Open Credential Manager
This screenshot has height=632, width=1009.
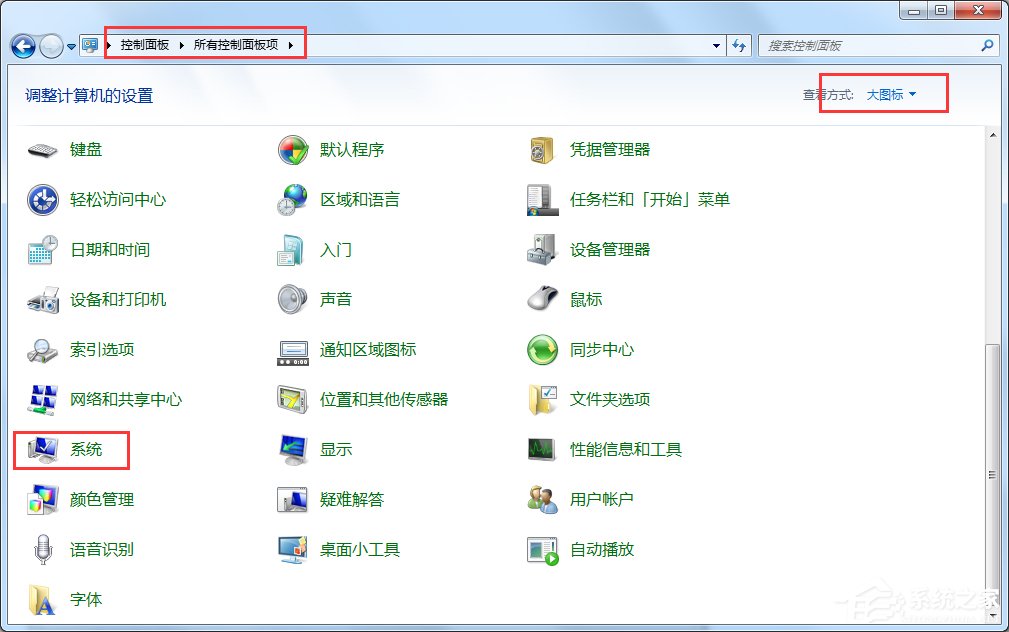pos(608,149)
